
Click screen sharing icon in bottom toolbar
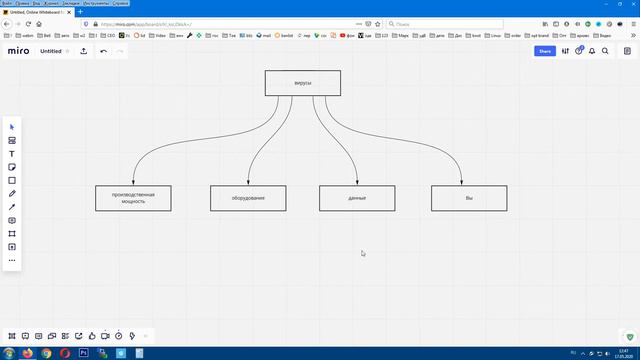pos(79,336)
